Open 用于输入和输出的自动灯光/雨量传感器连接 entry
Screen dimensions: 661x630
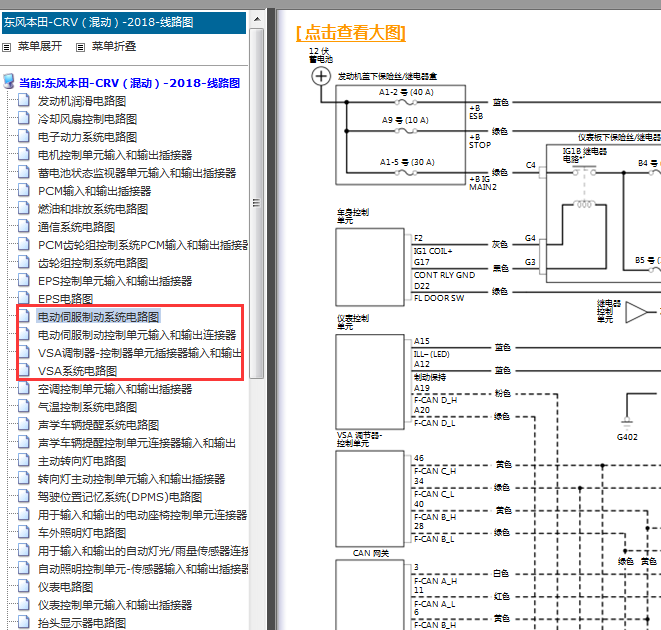(142, 551)
